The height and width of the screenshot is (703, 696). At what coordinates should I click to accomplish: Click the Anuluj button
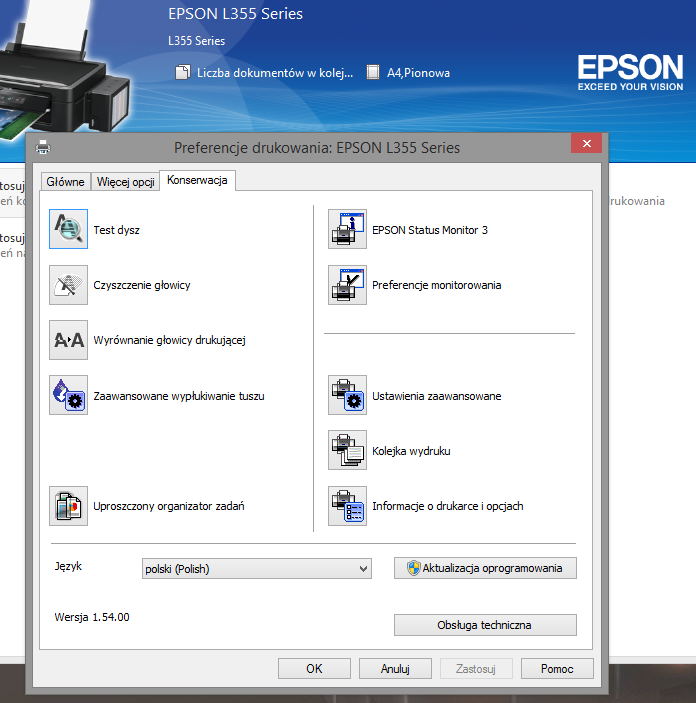click(395, 668)
